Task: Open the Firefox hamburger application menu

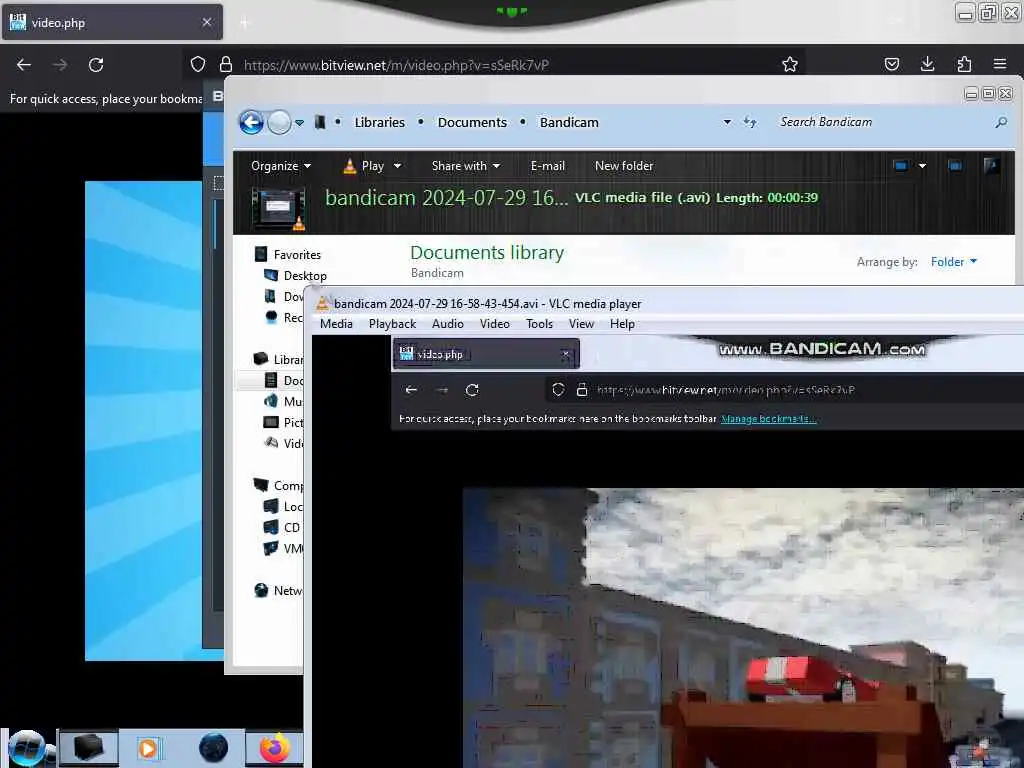Action: click(x=1000, y=64)
